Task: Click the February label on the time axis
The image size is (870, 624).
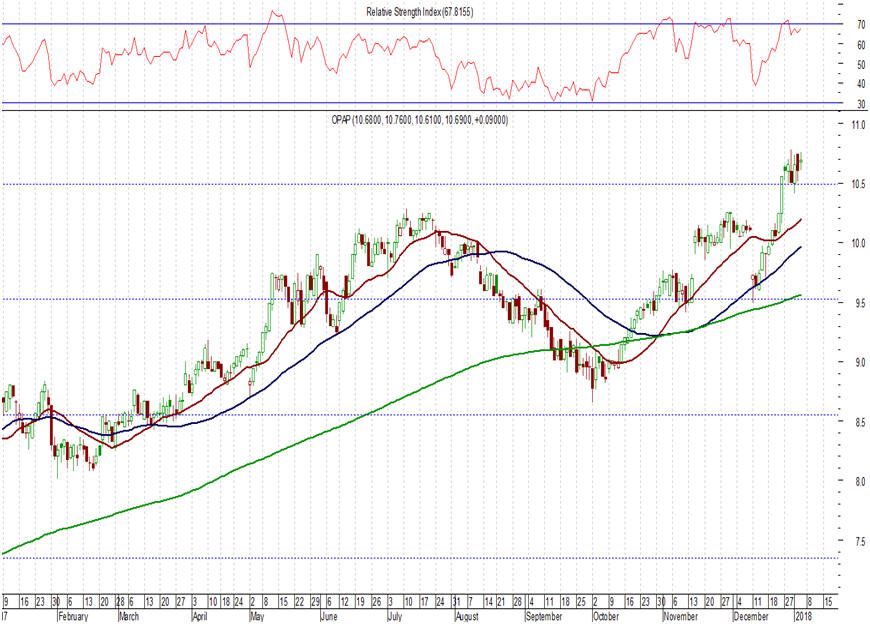Action: [x=73, y=616]
